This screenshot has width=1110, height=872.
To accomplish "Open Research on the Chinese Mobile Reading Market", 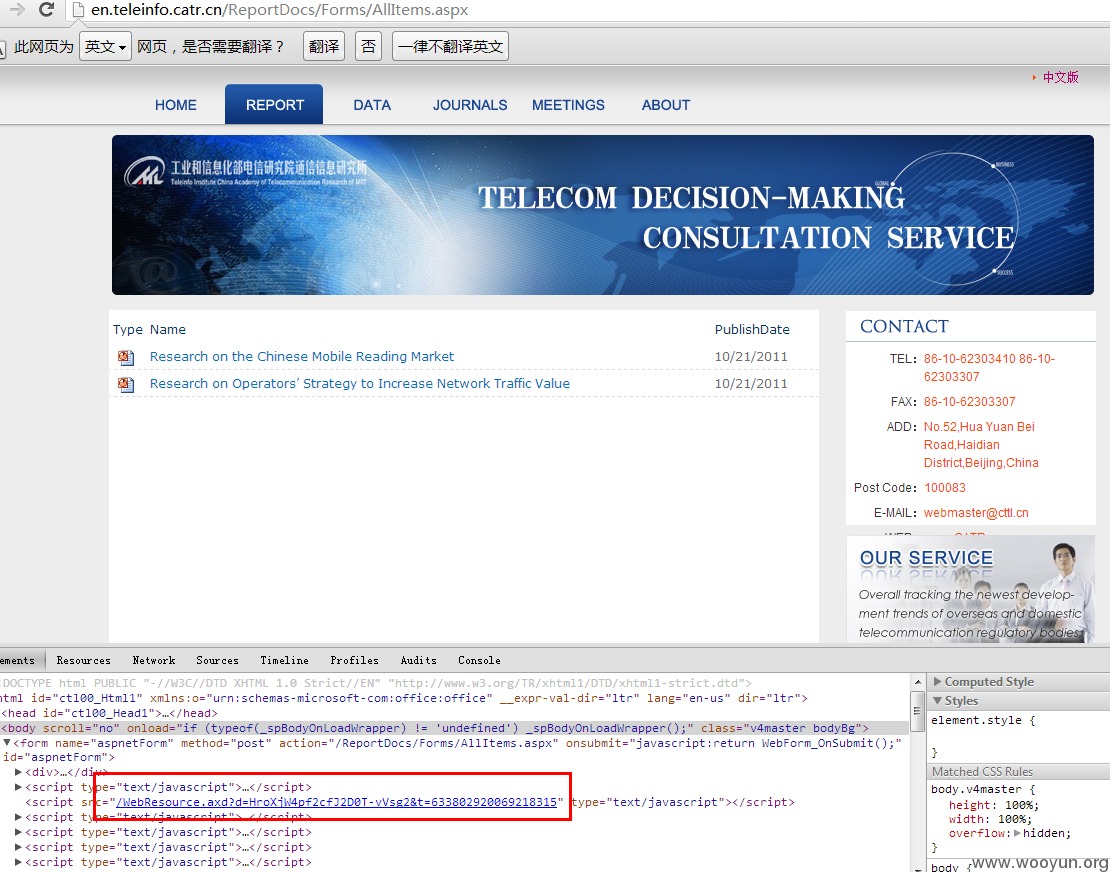I will [x=302, y=357].
